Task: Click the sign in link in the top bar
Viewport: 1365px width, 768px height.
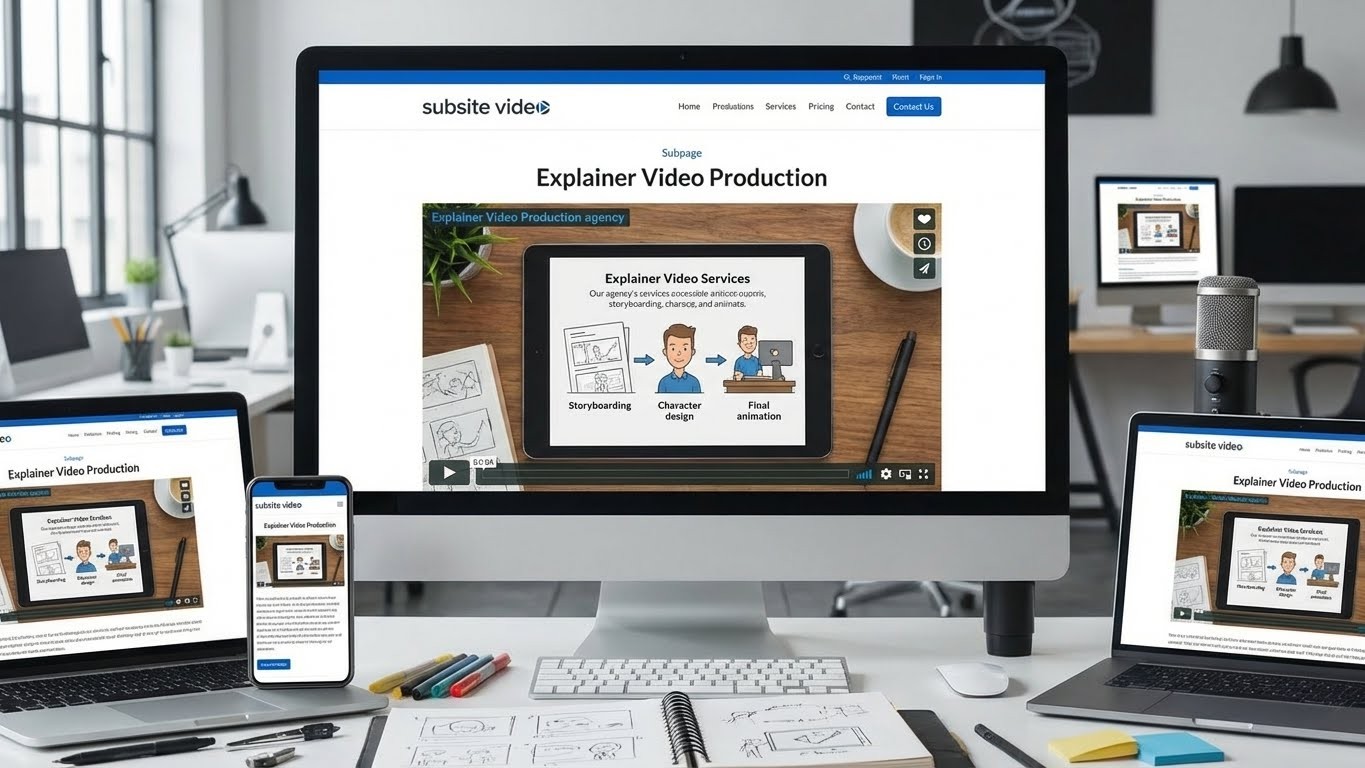Action: click(930, 77)
